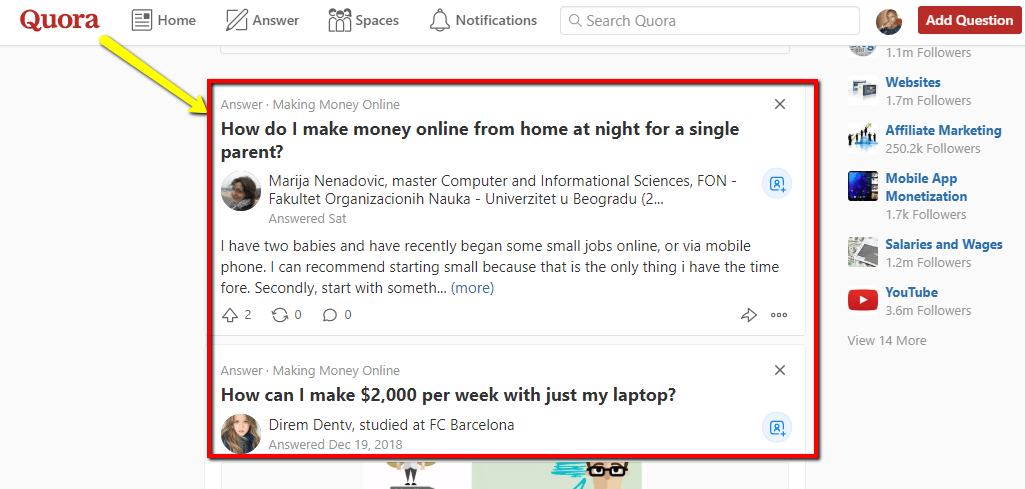Open the Affiliate Marketing topic link
Viewport: 1025px width, 489px height.
tap(943, 130)
